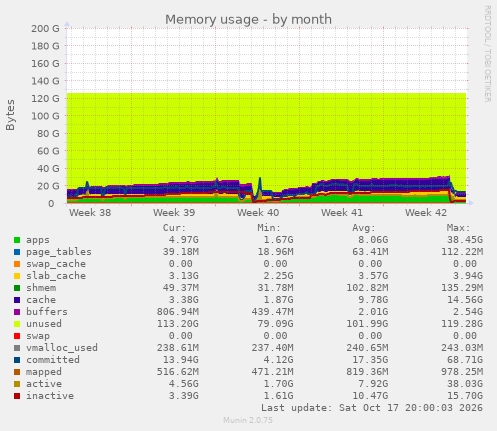Select the 'shmem' legend label

point(41,288)
